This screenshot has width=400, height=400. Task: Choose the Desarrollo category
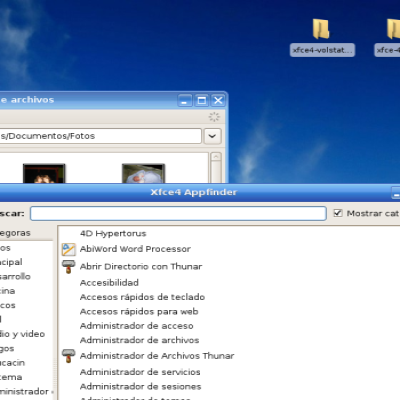[x=15, y=277]
